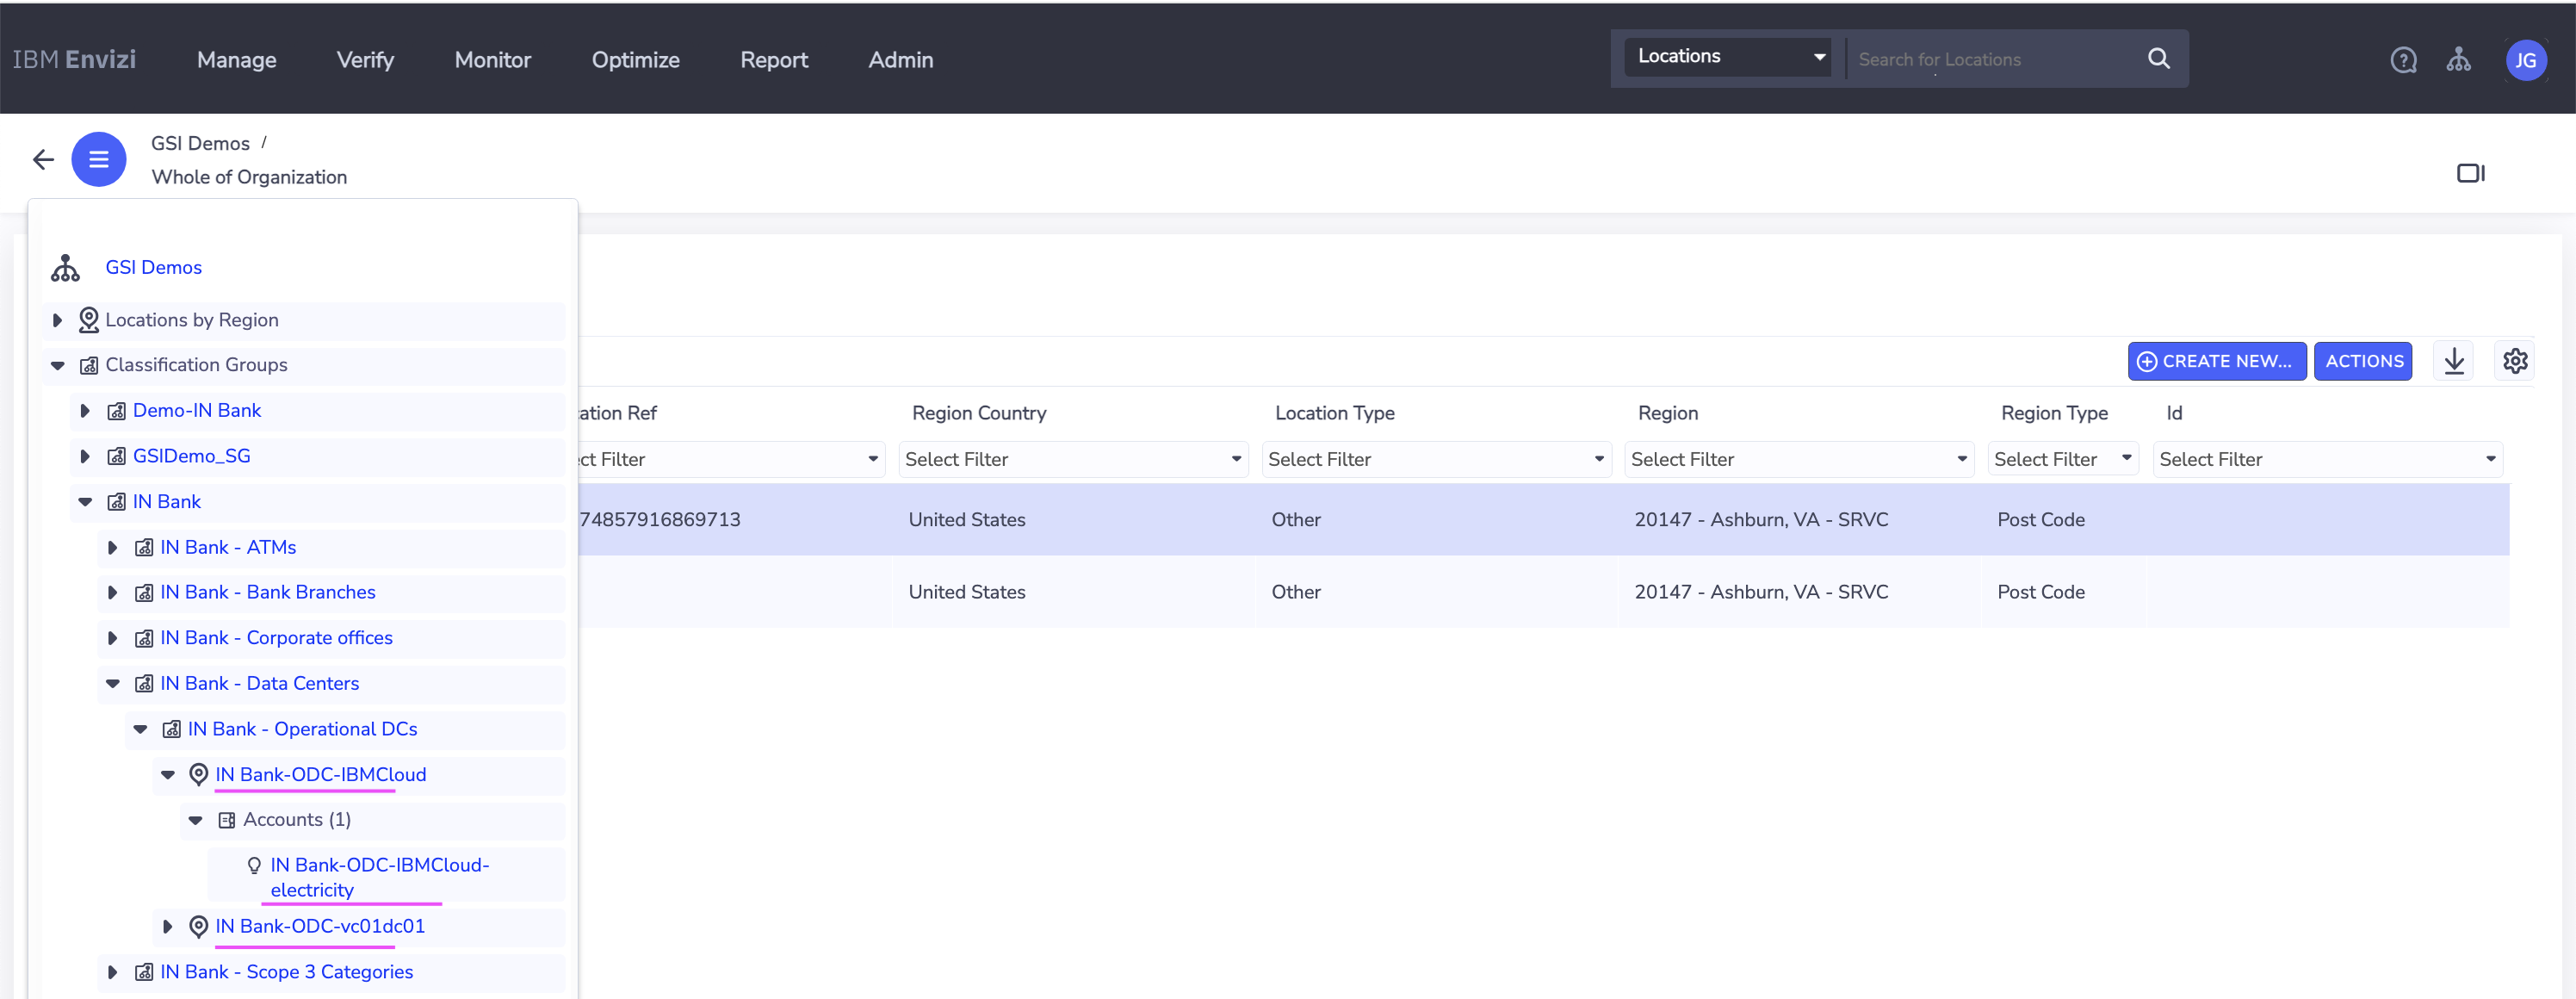Open the Region column Select Filter dropdown

(1799, 459)
